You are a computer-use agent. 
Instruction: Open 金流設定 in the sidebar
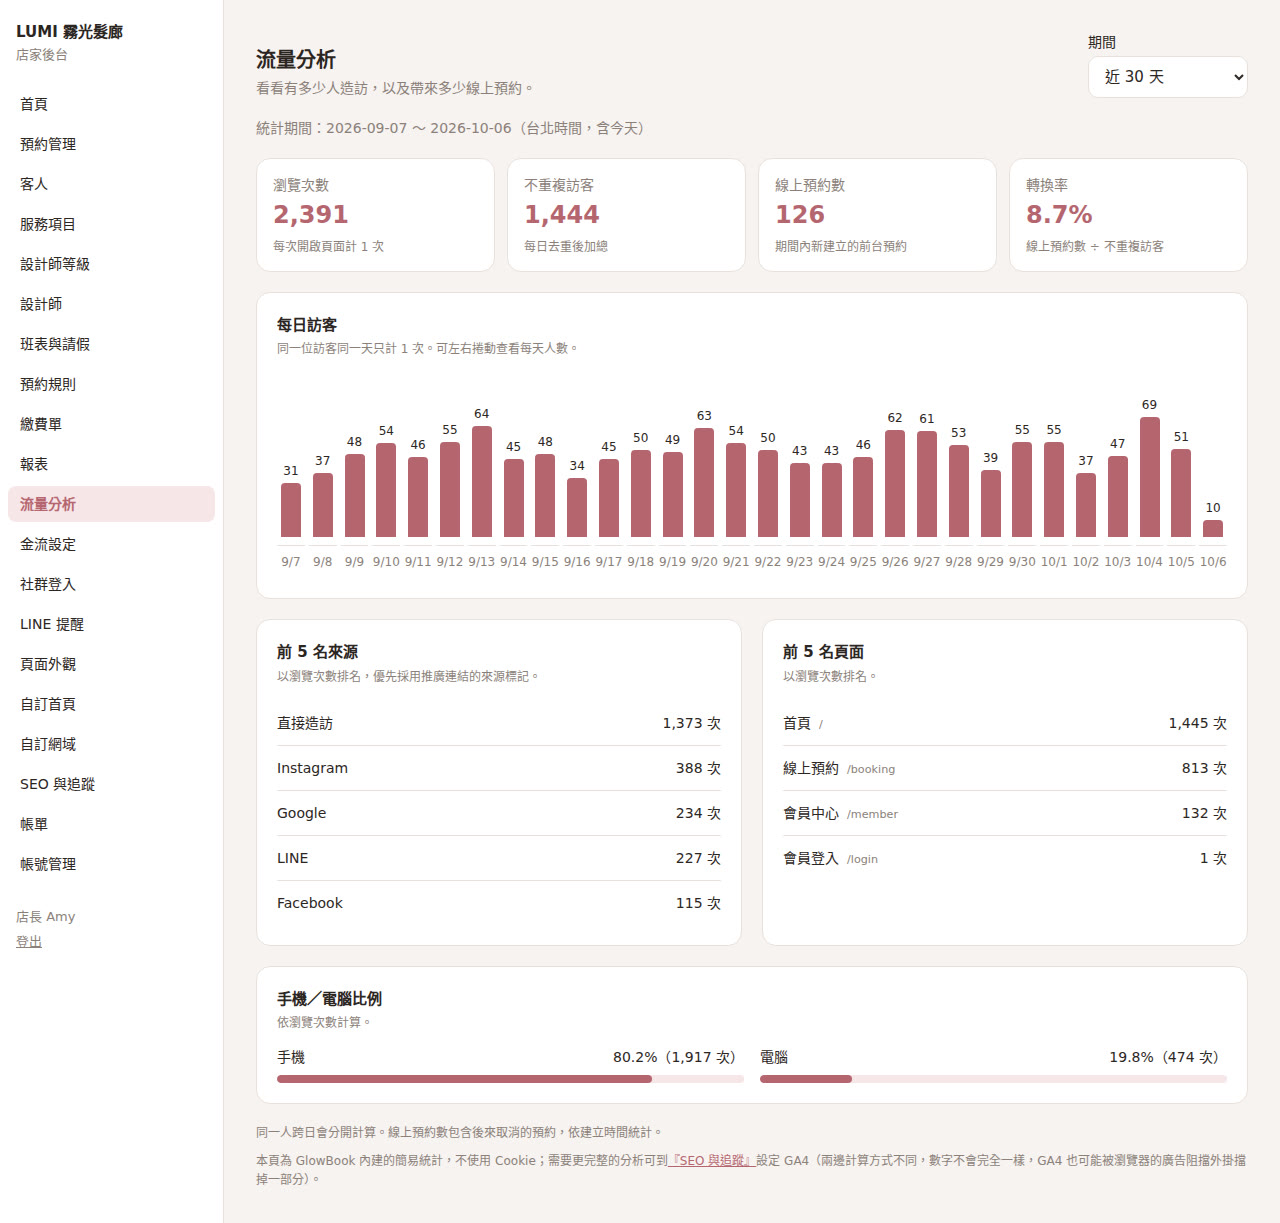coord(111,544)
